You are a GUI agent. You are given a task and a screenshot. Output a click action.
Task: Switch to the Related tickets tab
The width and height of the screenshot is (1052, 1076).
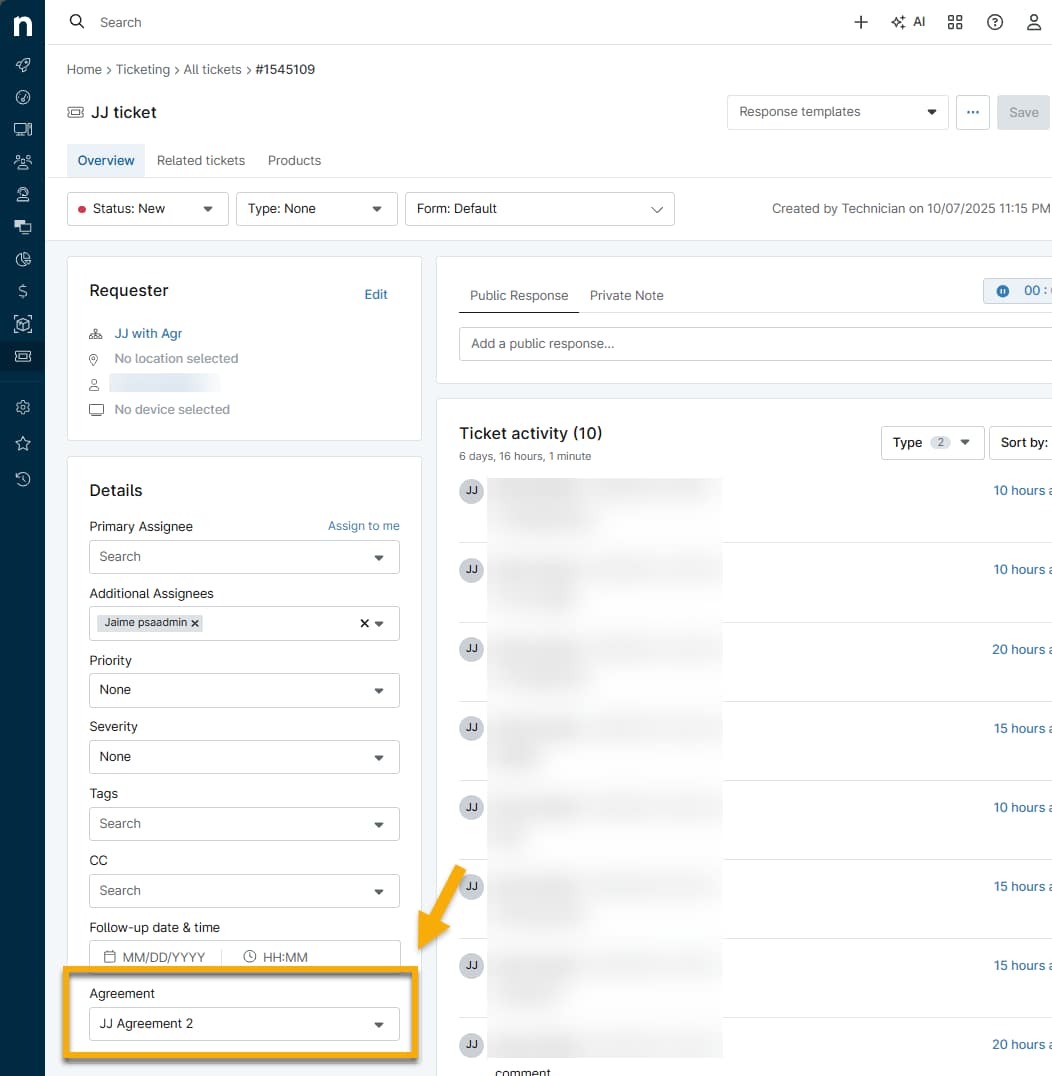pyautogui.click(x=200, y=160)
